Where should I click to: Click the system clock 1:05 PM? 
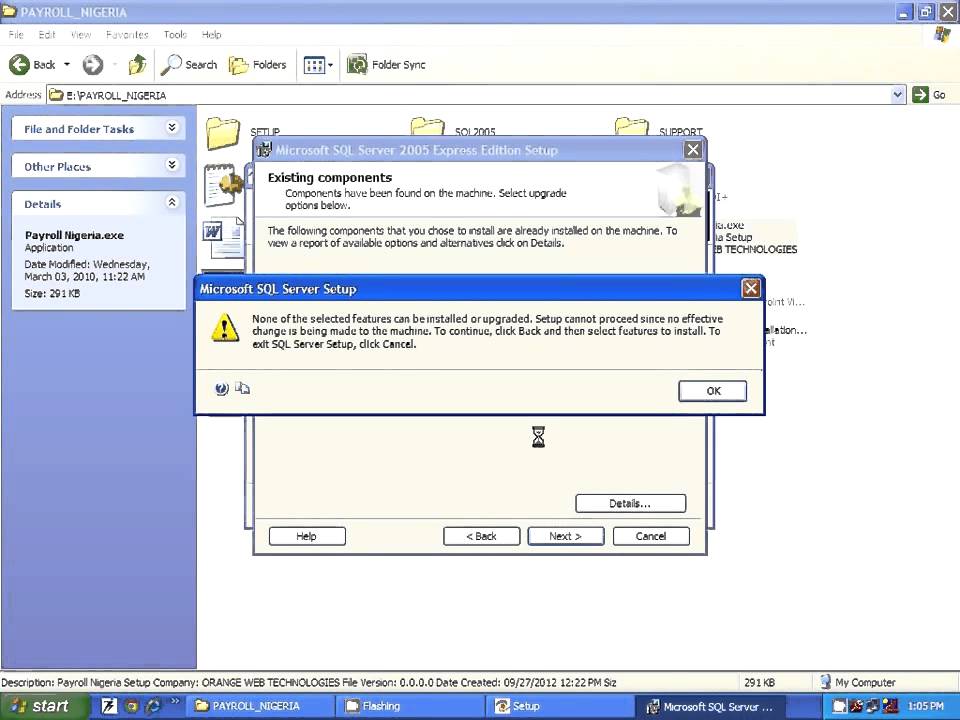coord(926,707)
